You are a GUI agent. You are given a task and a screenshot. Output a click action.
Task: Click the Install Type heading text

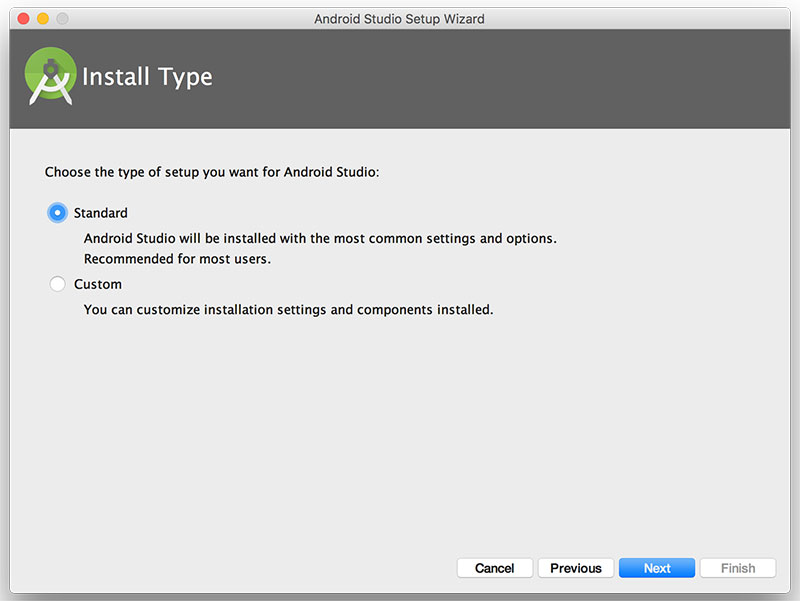pyautogui.click(x=150, y=76)
